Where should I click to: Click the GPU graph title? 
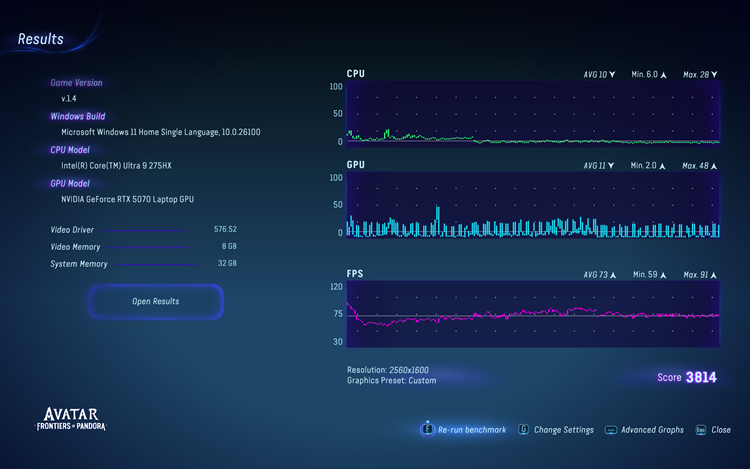click(356, 164)
